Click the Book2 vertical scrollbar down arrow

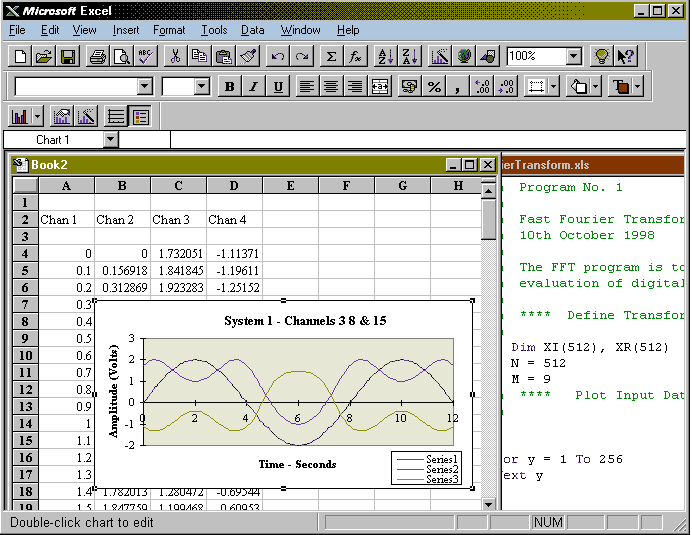(x=488, y=504)
